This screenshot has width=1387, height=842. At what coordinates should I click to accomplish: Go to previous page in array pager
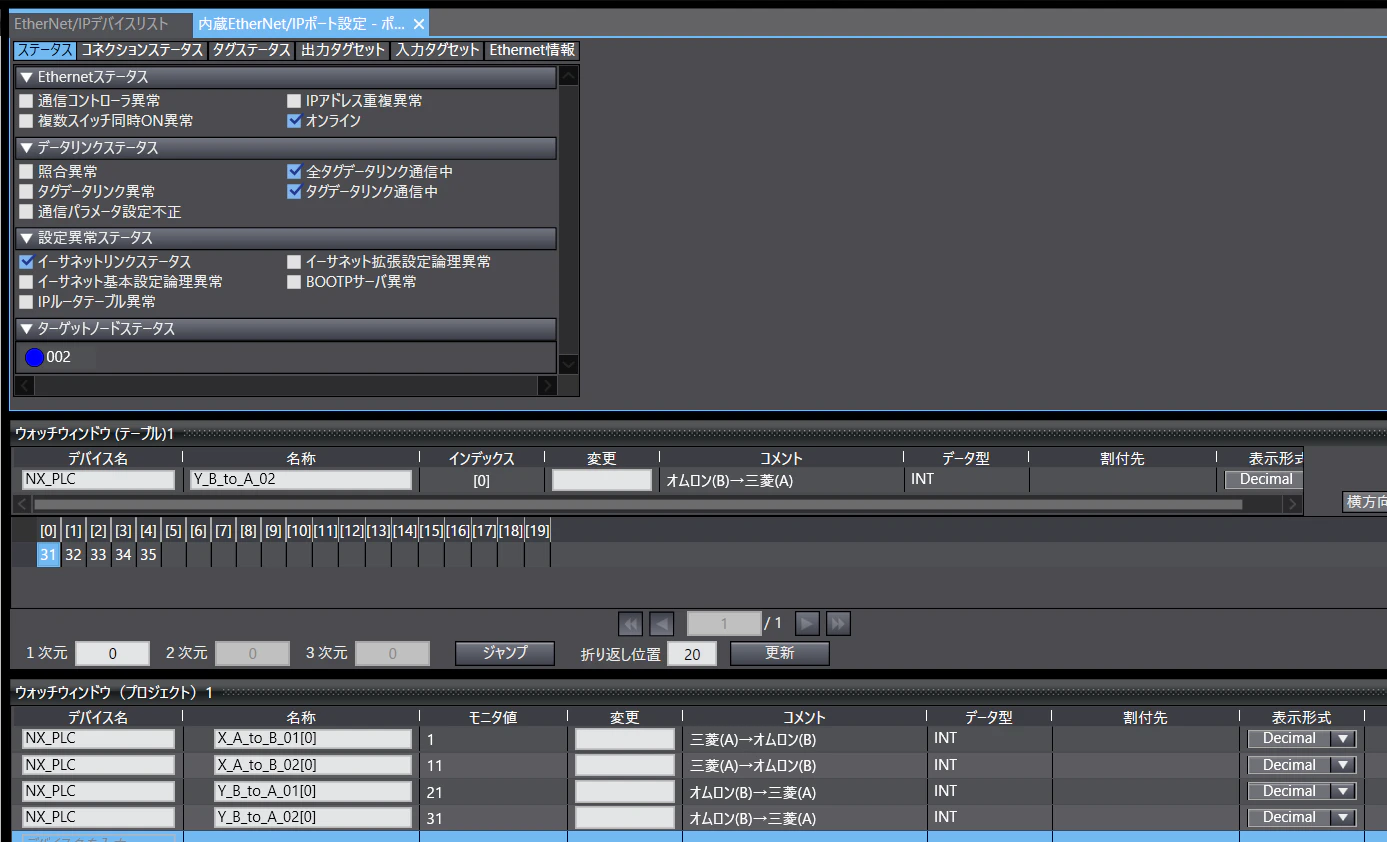[x=662, y=624]
